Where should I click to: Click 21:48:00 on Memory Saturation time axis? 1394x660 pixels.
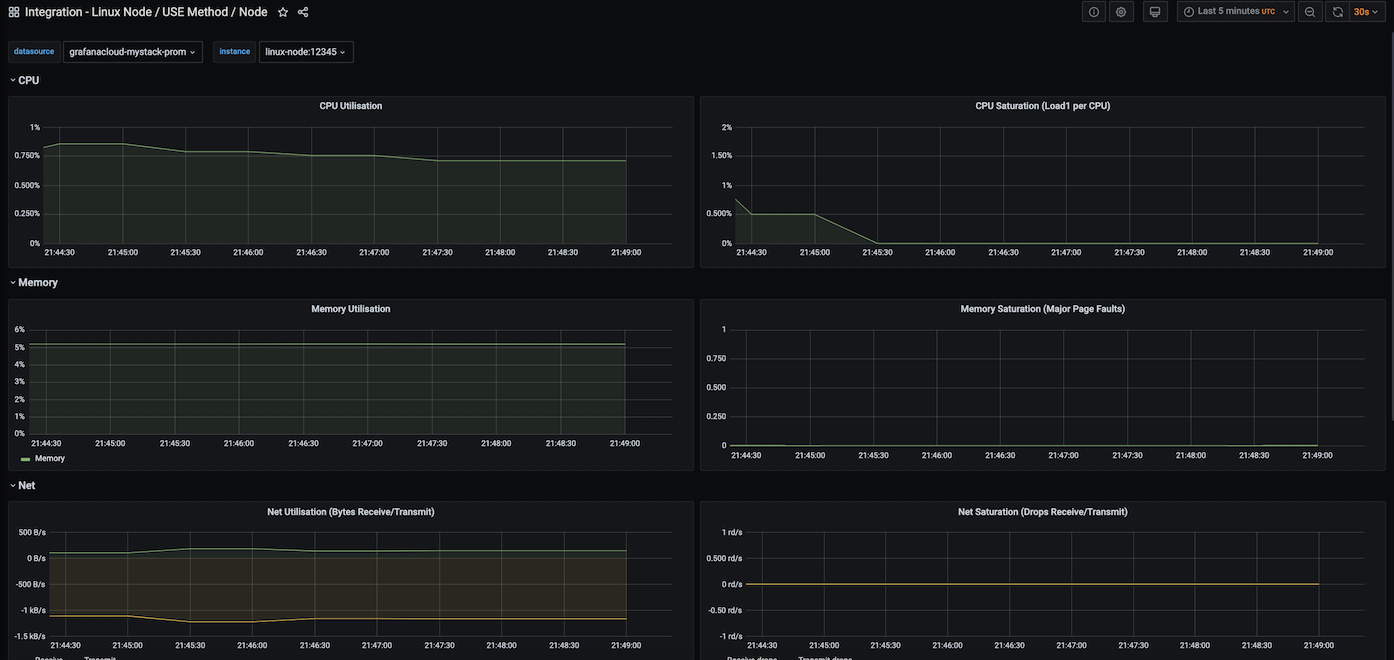coord(1191,456)
